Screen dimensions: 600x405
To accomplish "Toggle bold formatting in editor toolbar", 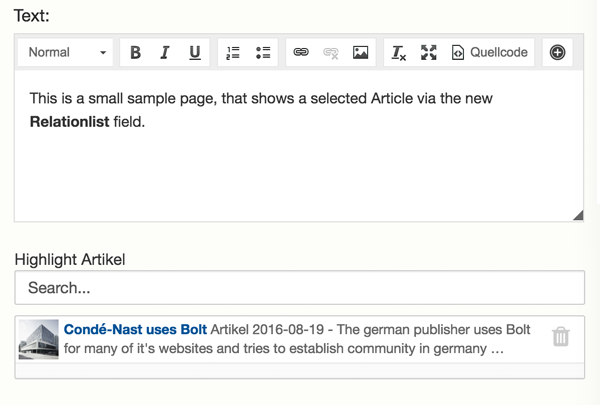I will point(135,52).
